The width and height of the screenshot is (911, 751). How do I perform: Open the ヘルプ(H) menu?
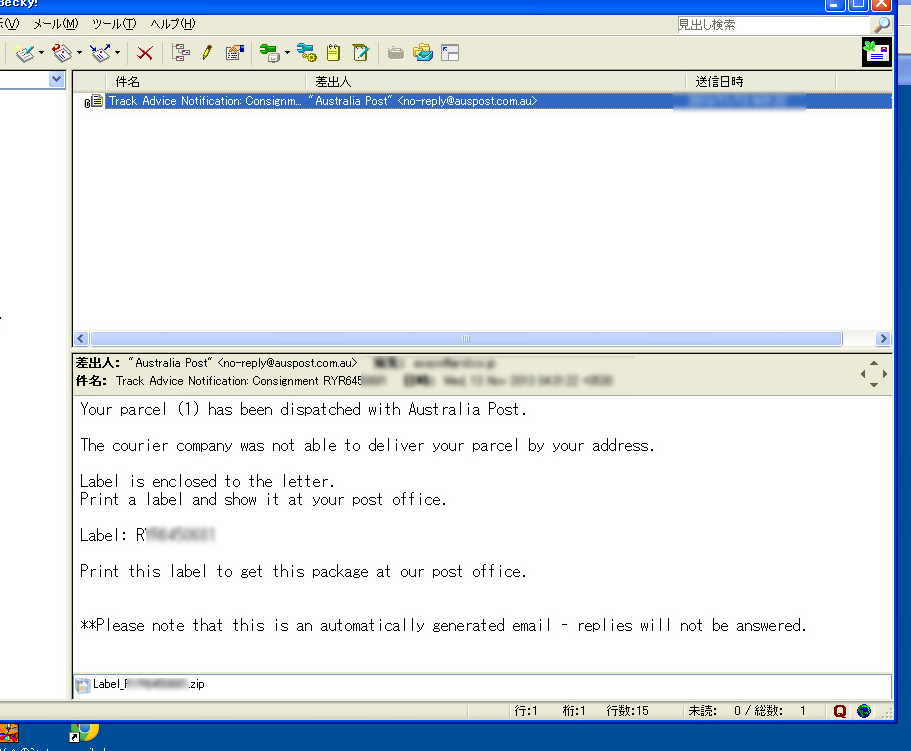point(173,24)
